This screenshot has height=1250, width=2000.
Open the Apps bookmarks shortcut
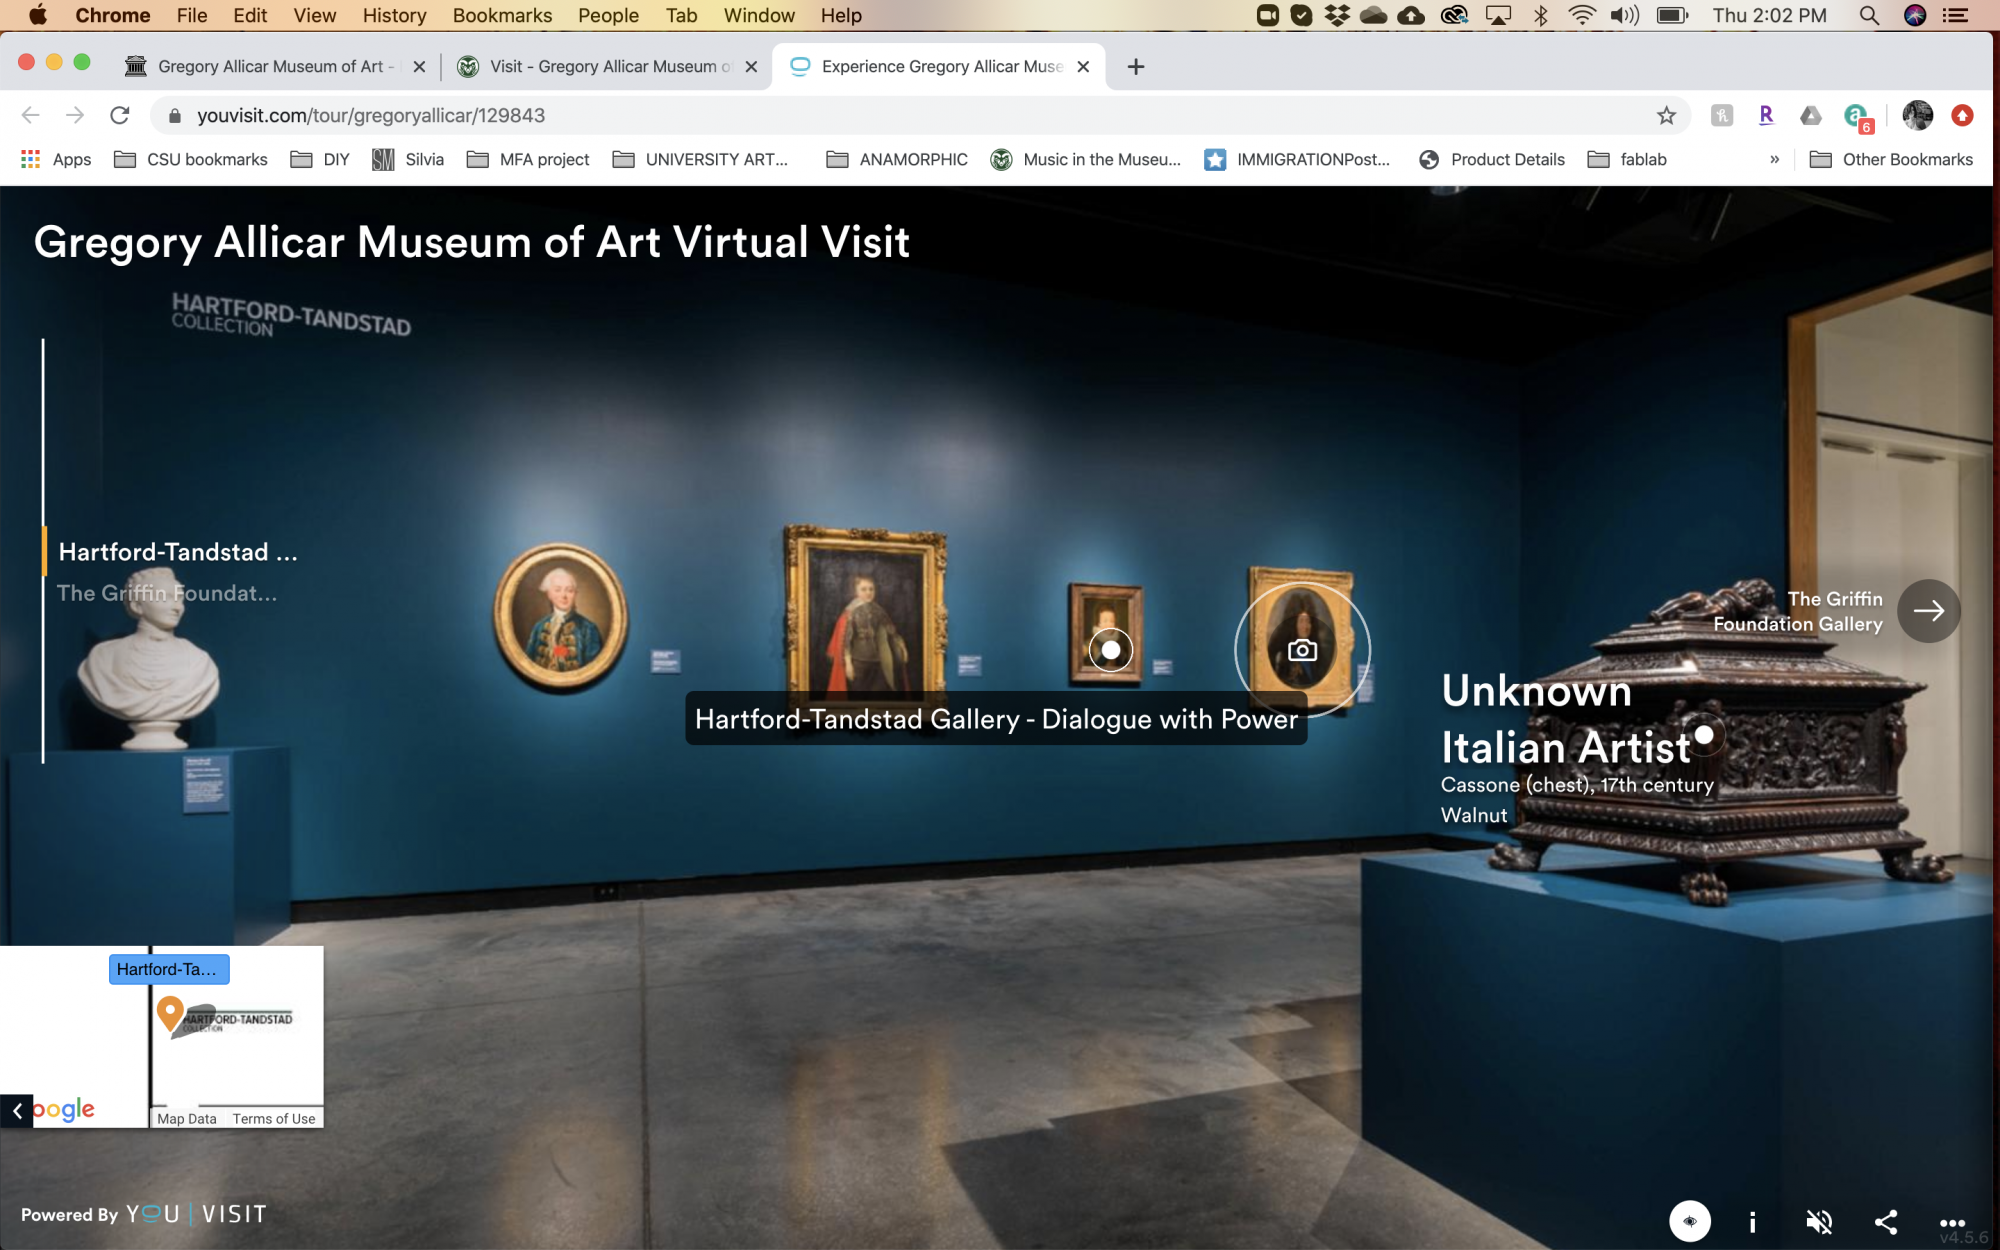click(x=56, y=159)
